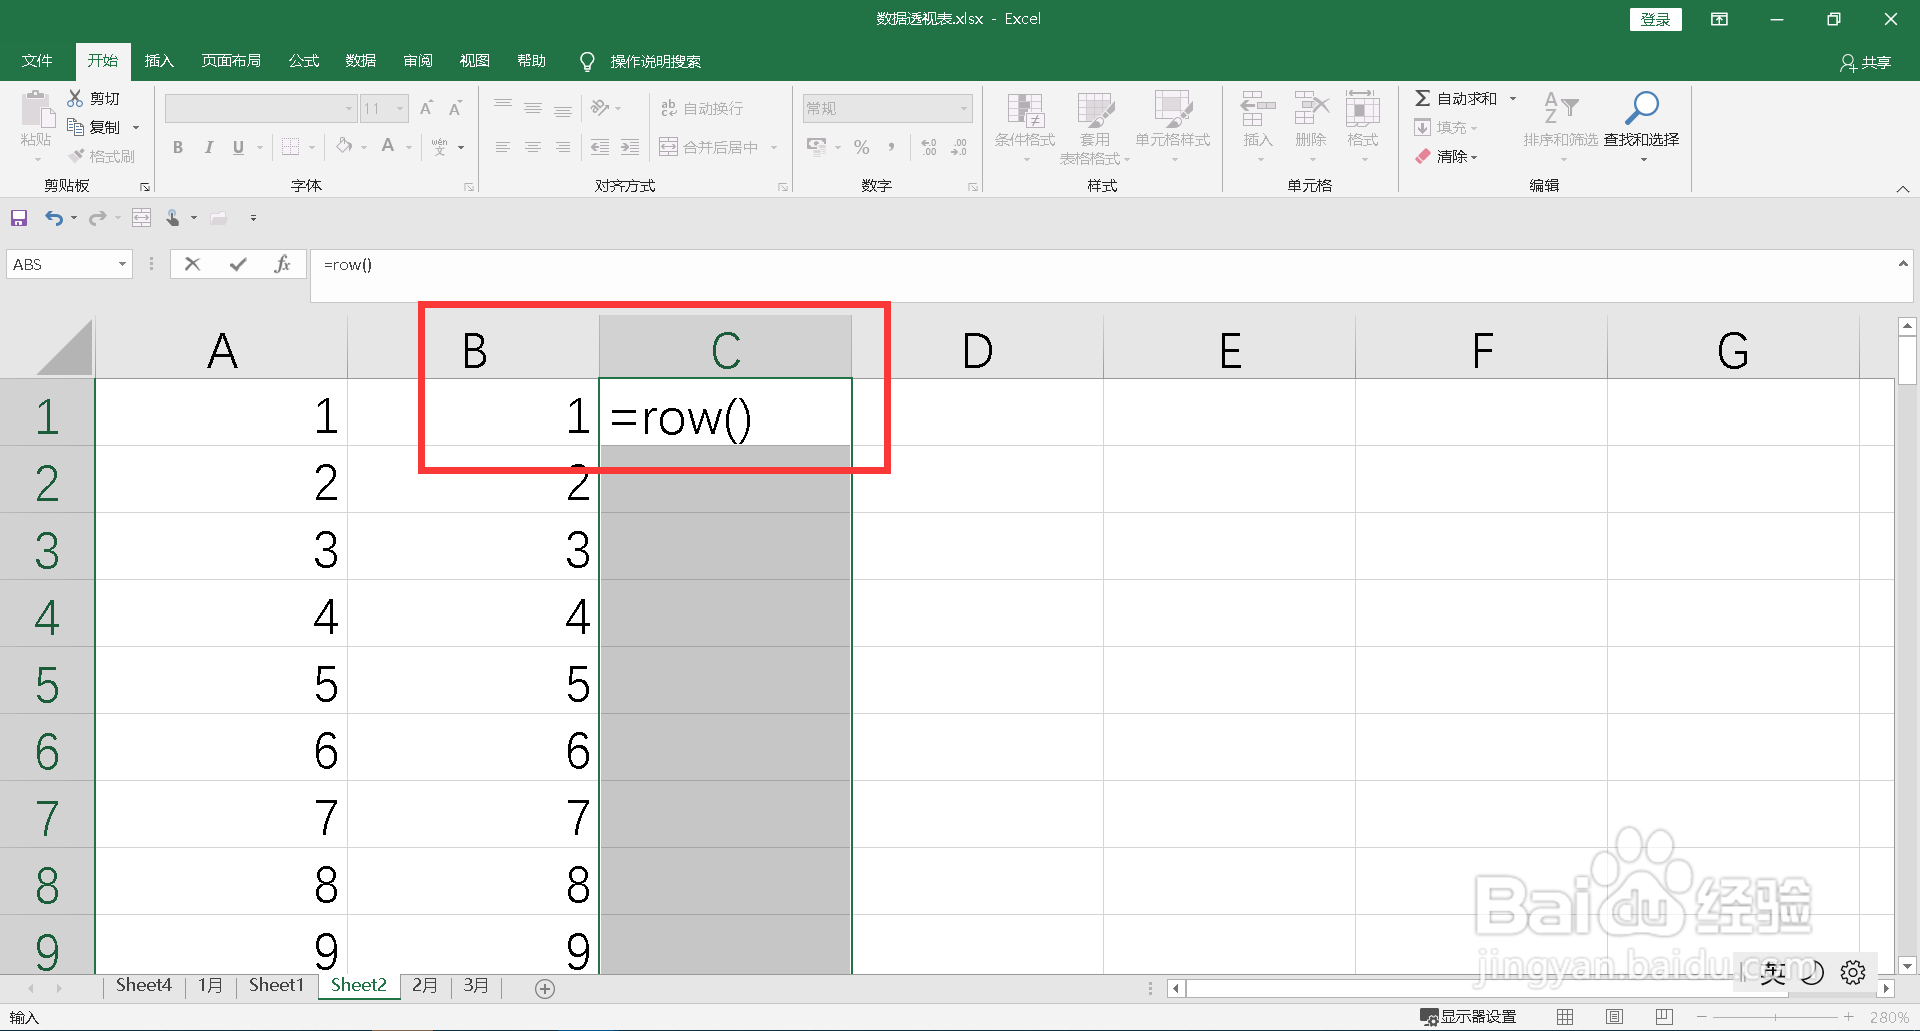Toggle Underline formatting

238,147
